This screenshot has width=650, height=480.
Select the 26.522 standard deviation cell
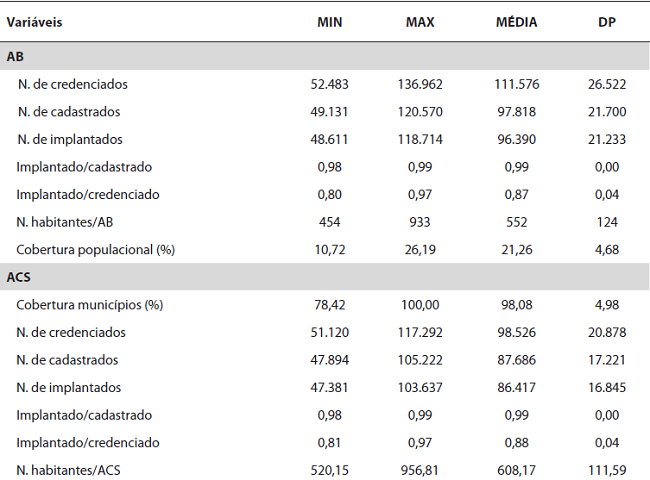click(x=606, y=84)
